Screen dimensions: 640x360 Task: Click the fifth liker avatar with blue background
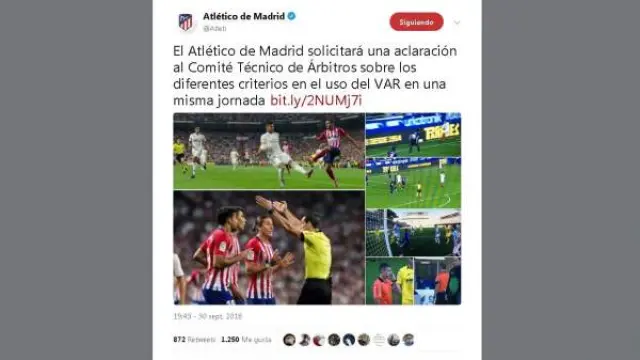click(x=349, y=340)
